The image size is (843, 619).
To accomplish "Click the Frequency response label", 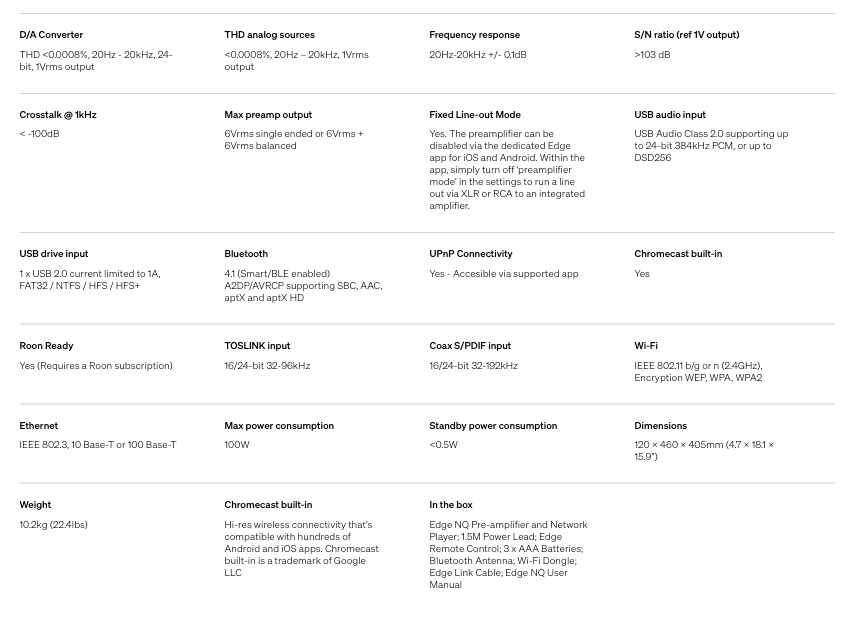I will pos(474,35).
